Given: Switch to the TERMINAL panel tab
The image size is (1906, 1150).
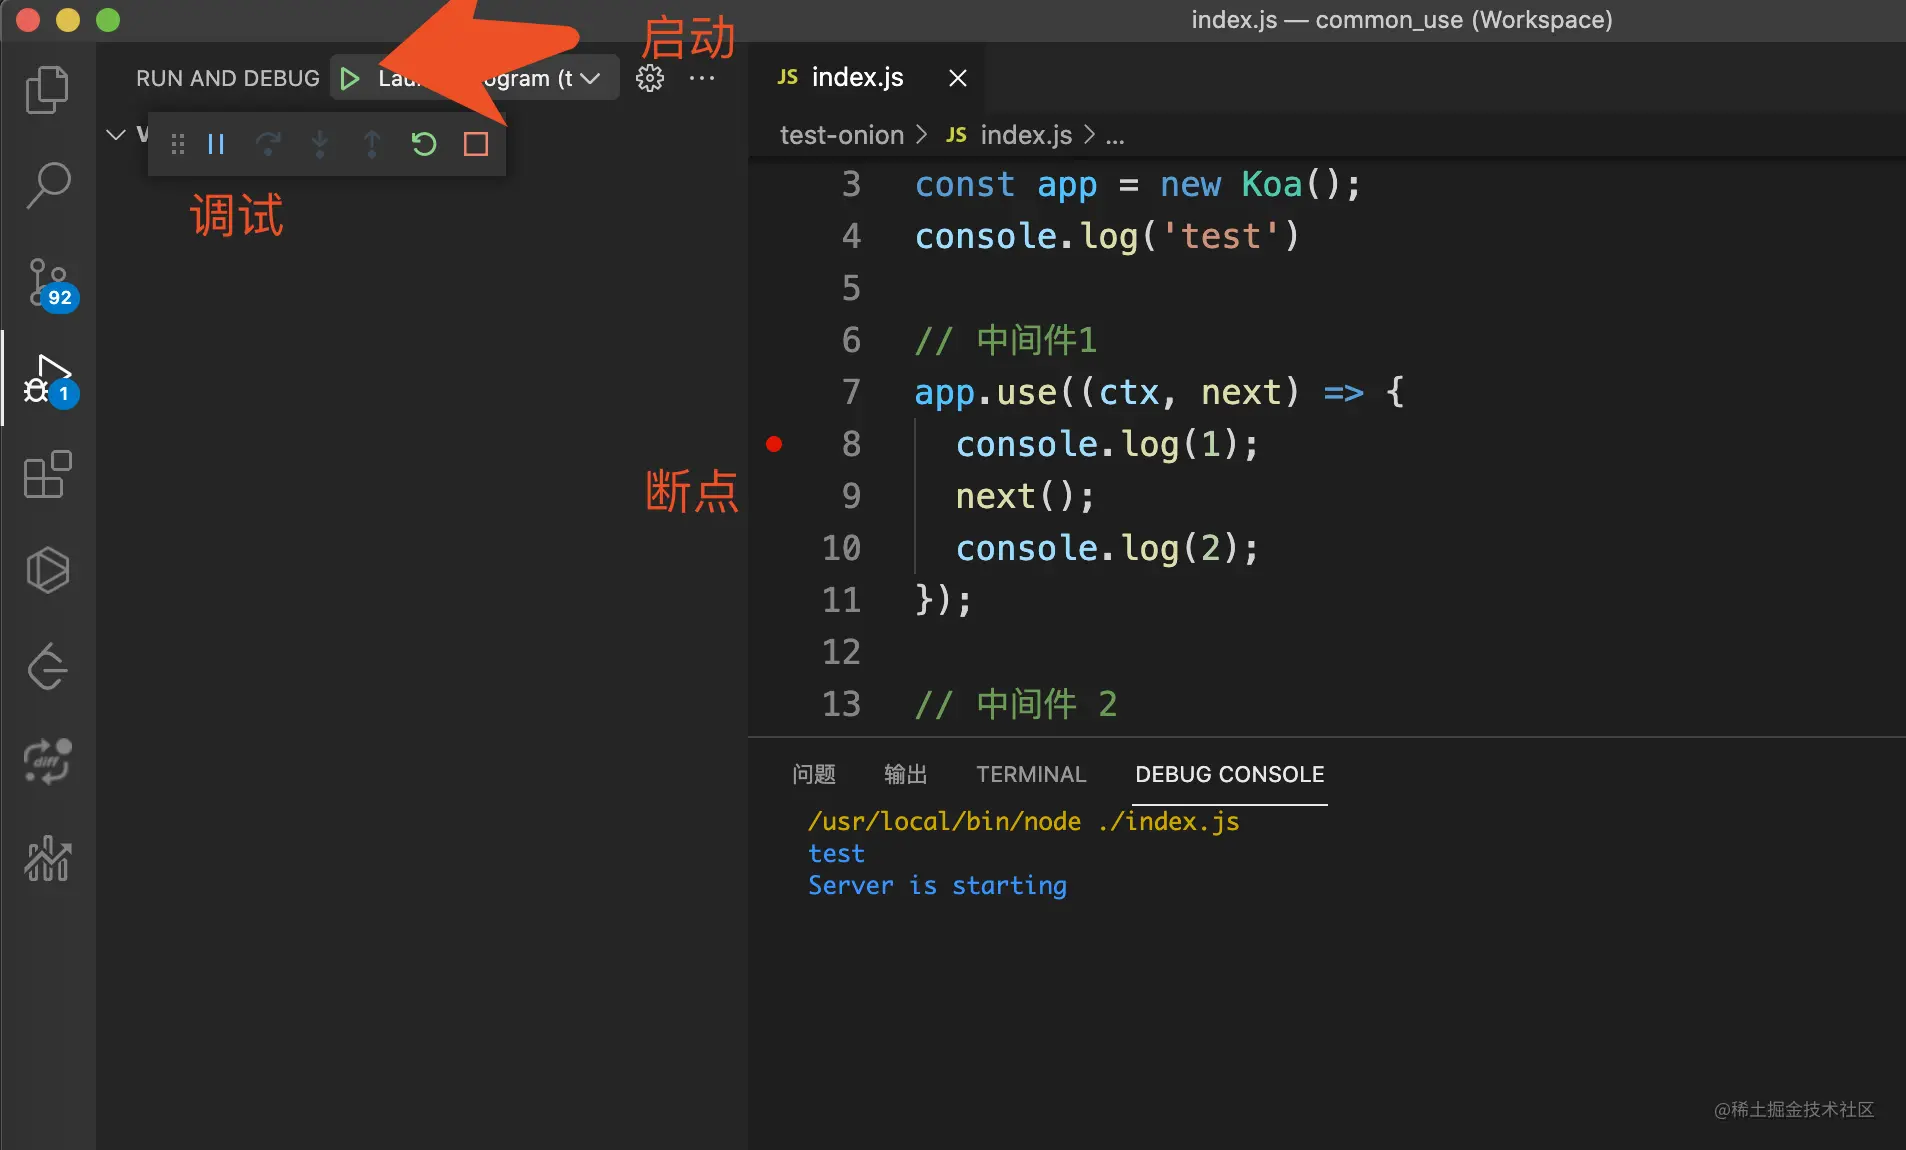Looking at the screenshot, I should [1030, 774].
